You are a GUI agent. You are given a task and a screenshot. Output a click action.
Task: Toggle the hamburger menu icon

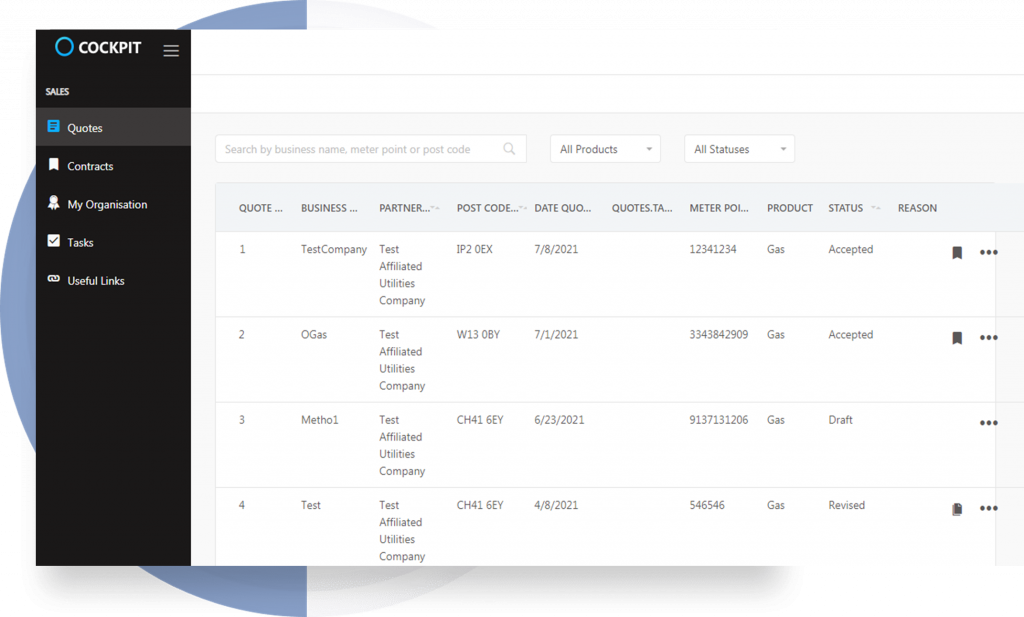(x=171, y=50)
